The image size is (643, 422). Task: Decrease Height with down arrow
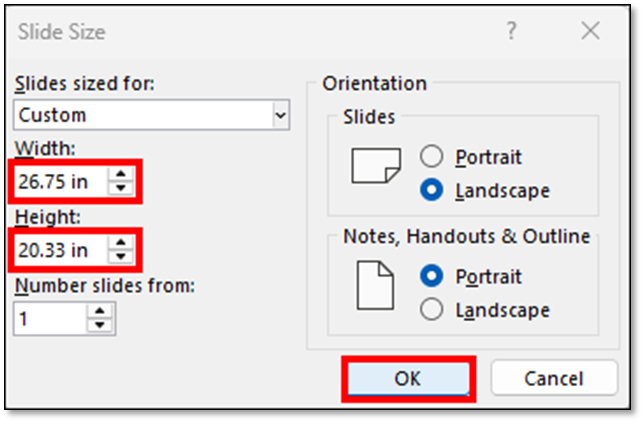click(x=120, y=256)
